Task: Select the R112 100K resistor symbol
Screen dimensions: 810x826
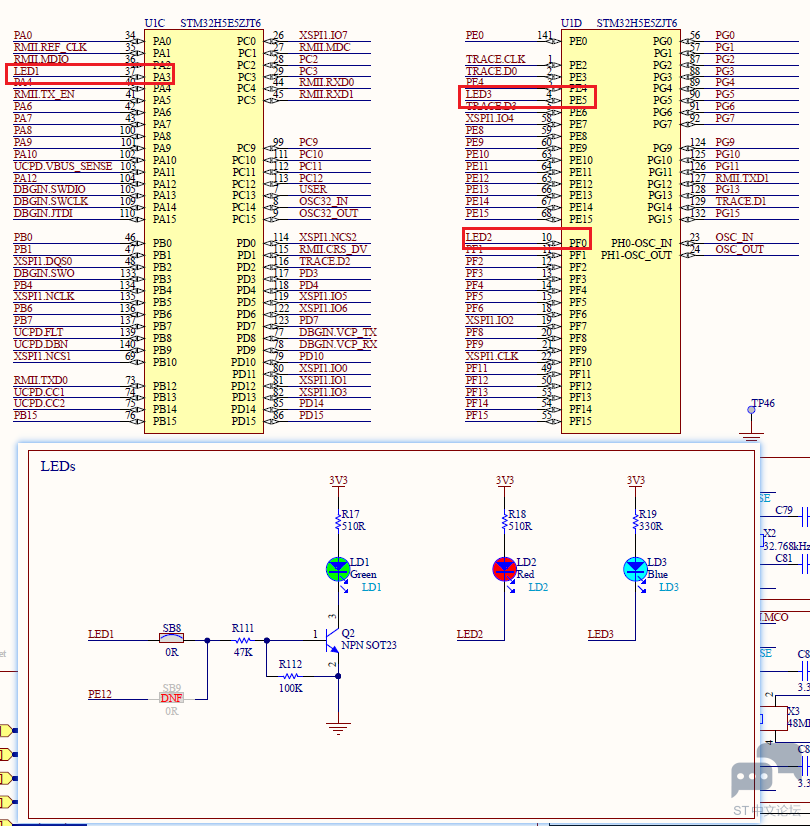Action: click(290, 676)
